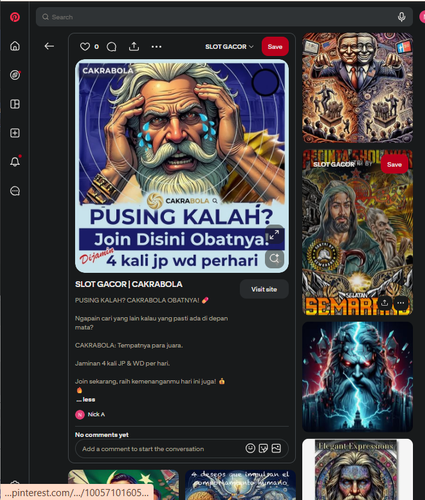Open the board selector dropdown SLOT GACOR
425x500 pixels.
click(229, 47)
